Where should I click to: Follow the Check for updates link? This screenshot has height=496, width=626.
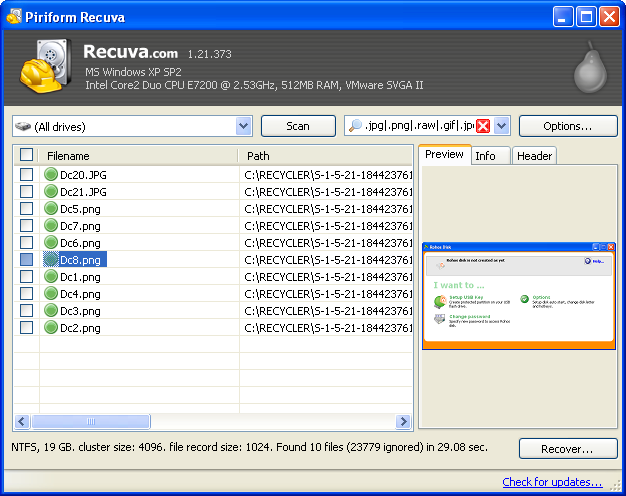[552, 482]
